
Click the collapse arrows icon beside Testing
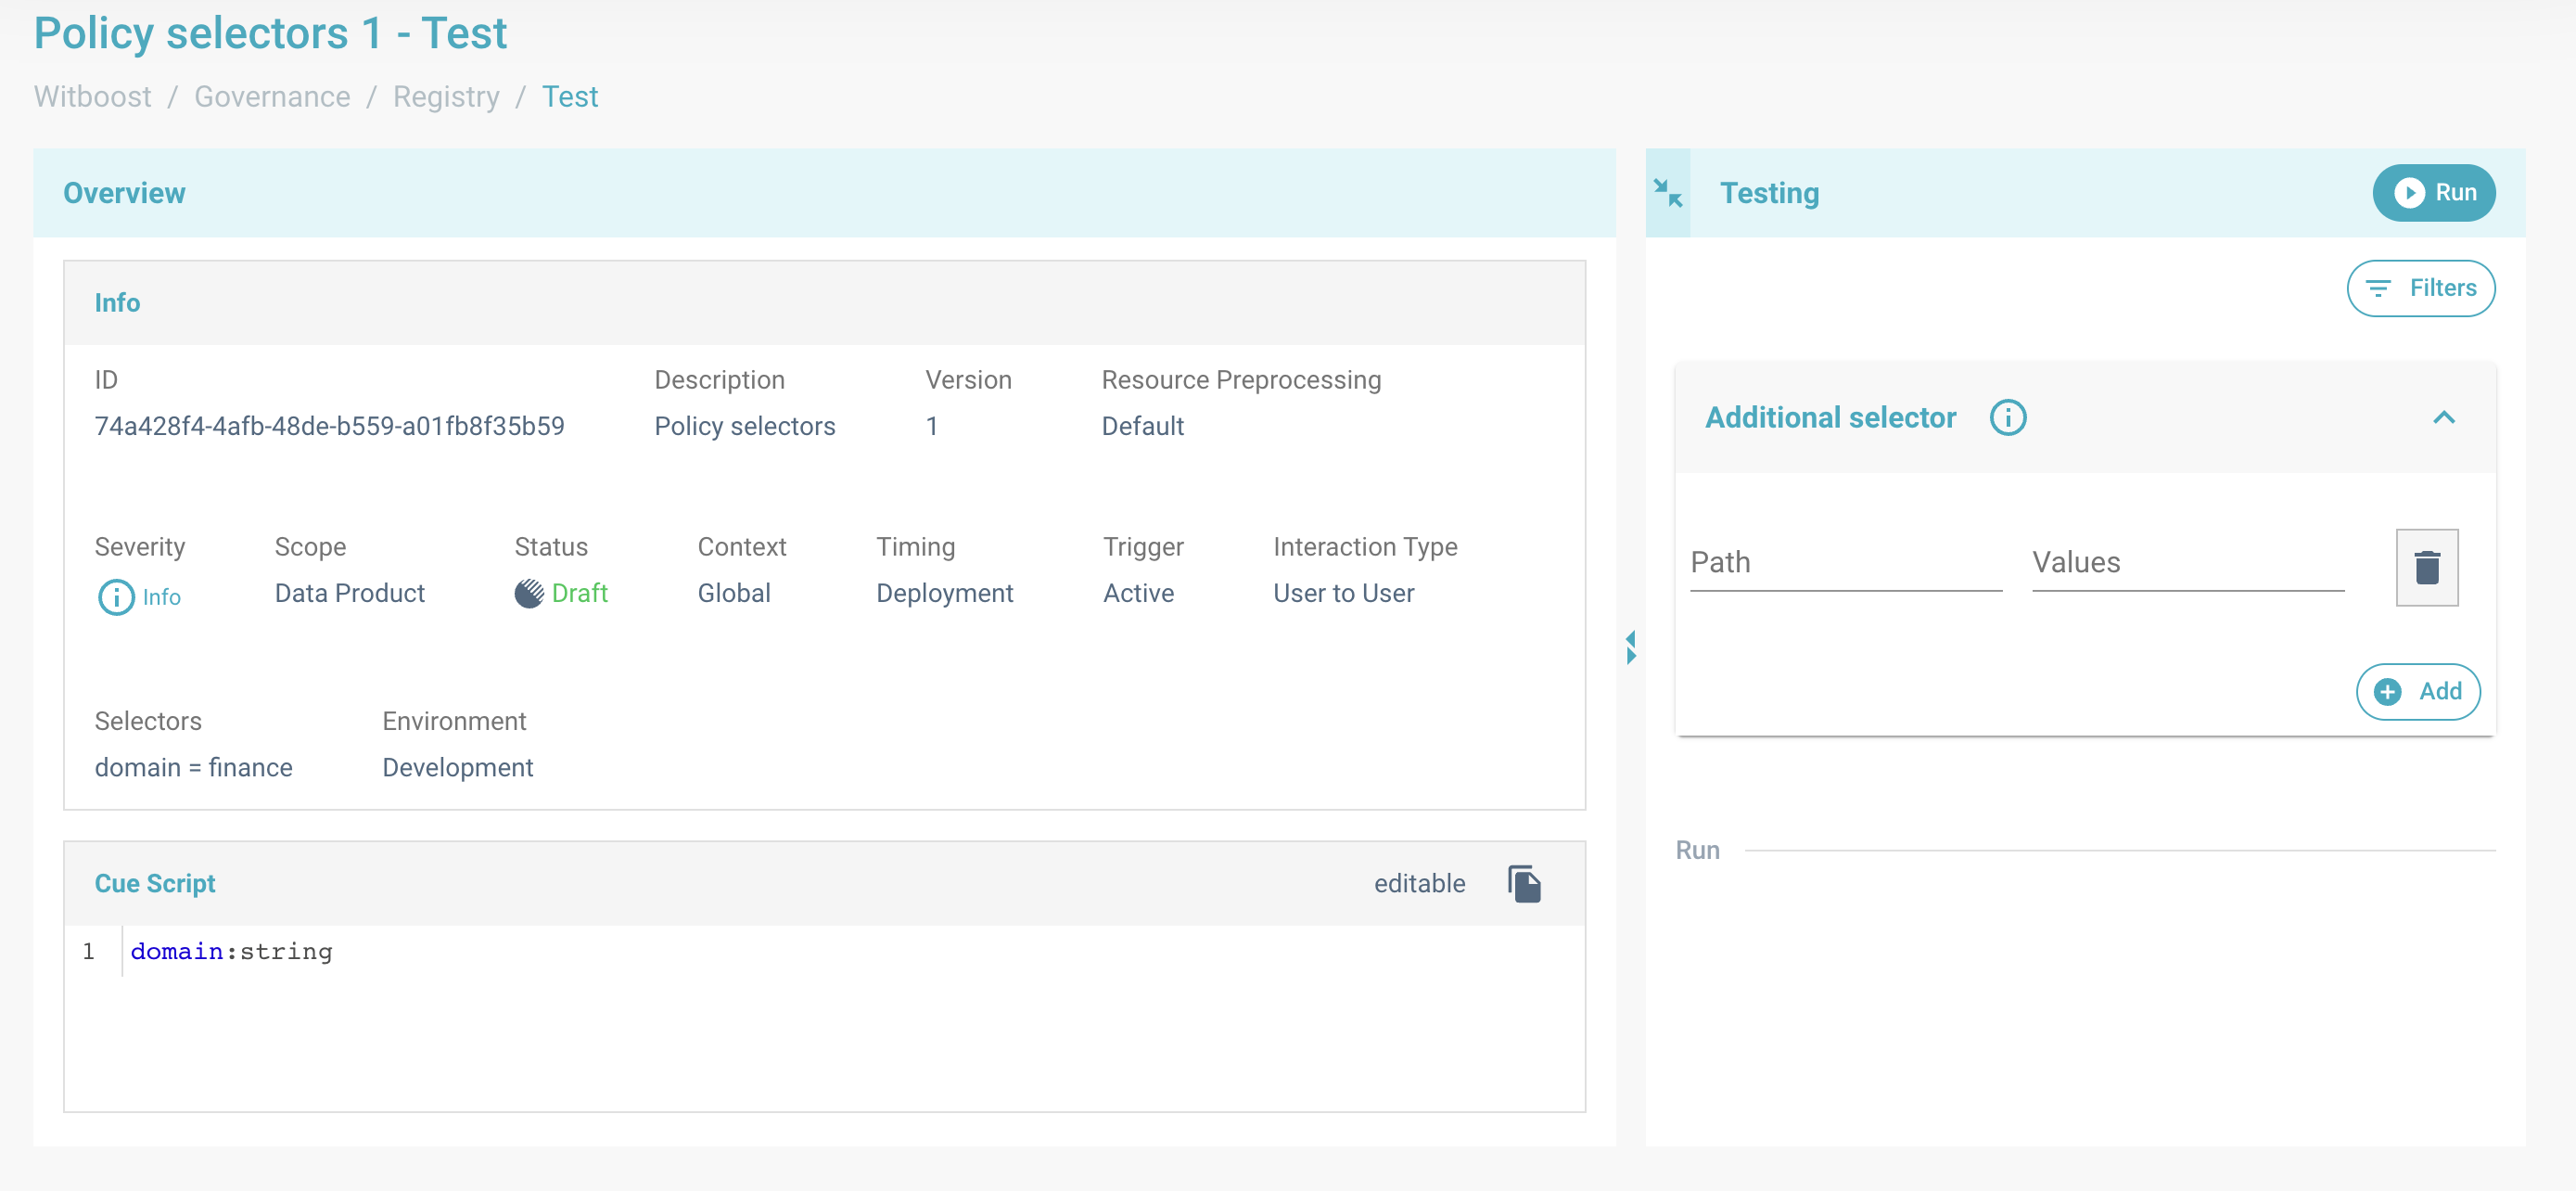coord(1667,193)
